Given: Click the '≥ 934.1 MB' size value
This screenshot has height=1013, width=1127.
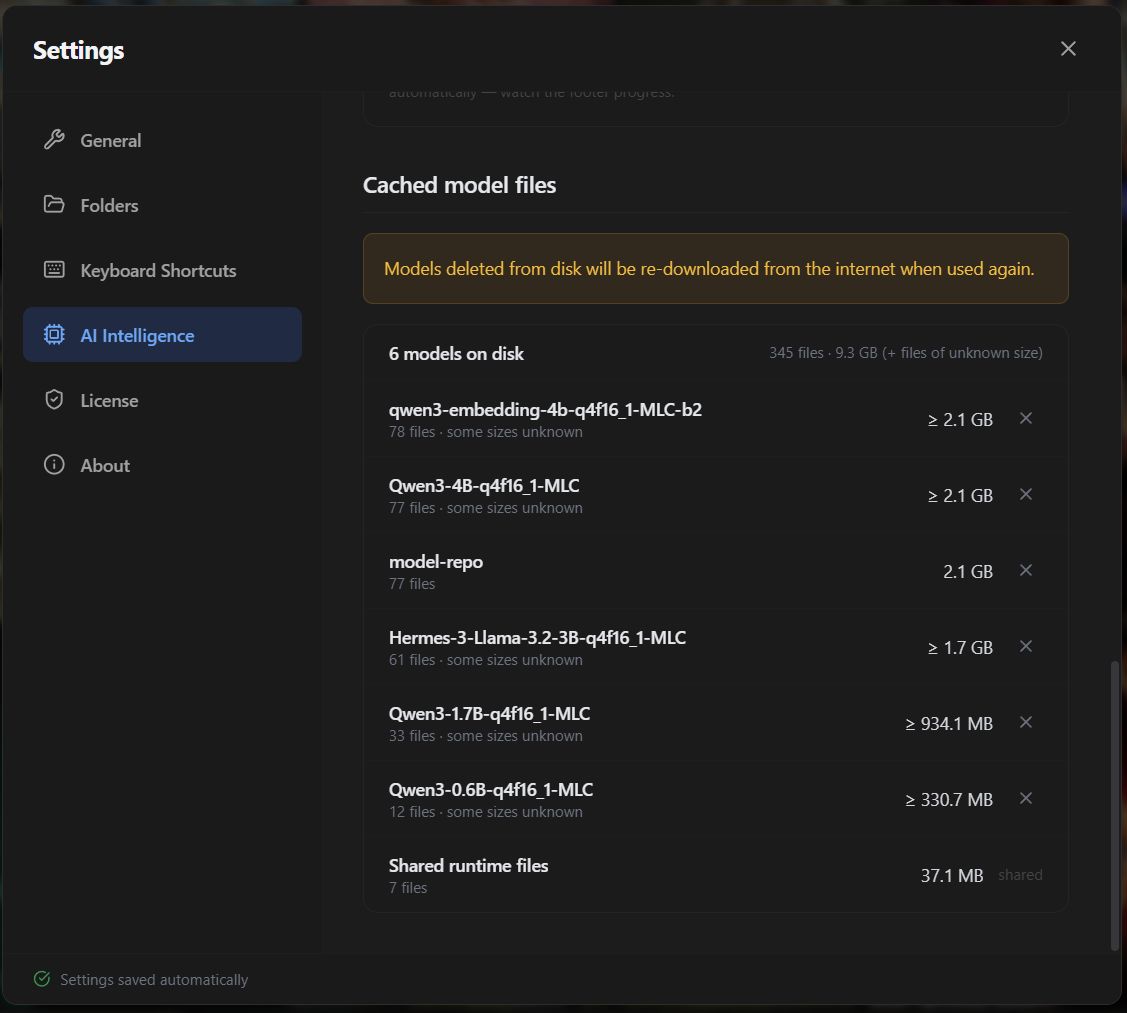Looking at the screenshot, I should point(949,723).
